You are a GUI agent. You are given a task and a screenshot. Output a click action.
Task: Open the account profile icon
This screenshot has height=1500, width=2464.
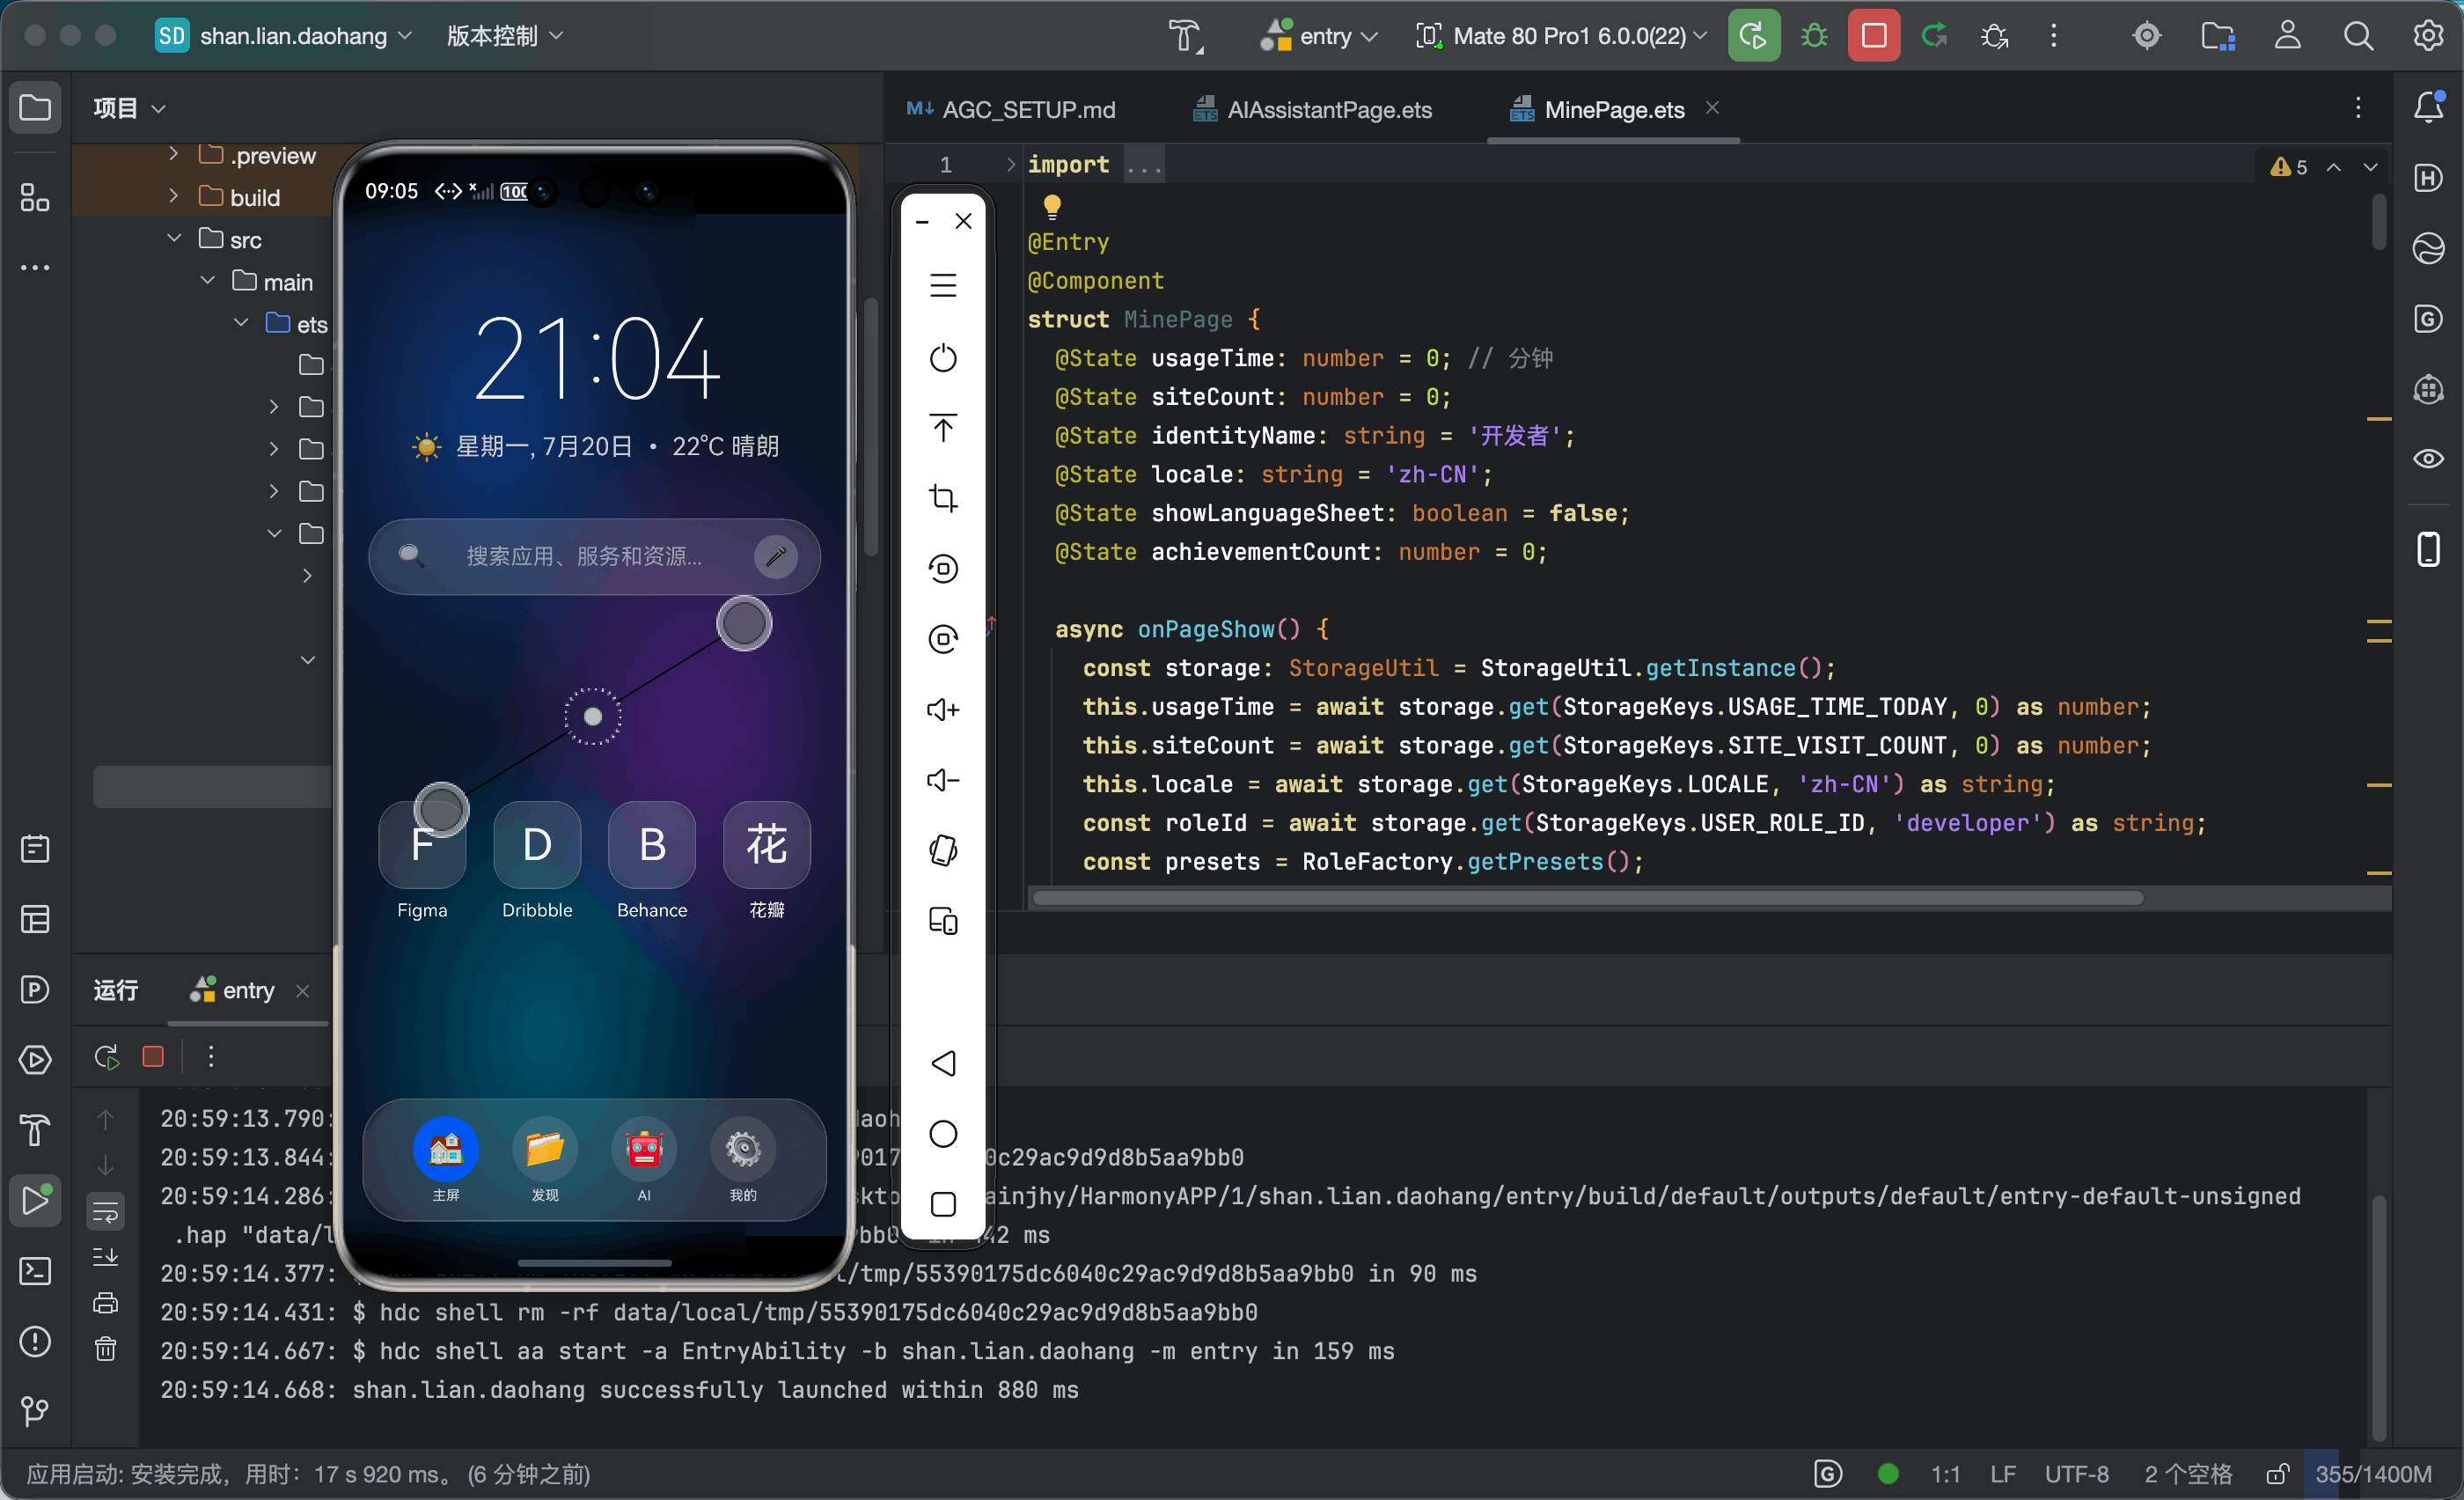tap(2288, 36)
